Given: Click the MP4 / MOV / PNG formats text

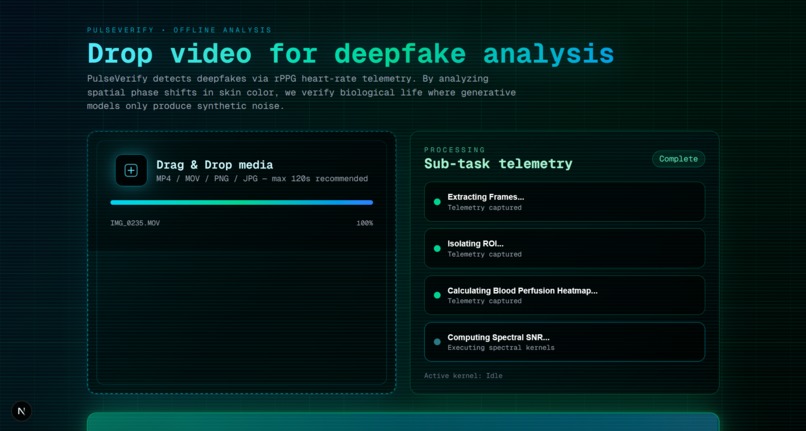Looking at the screenshot, I should click(x=262, y=179).
